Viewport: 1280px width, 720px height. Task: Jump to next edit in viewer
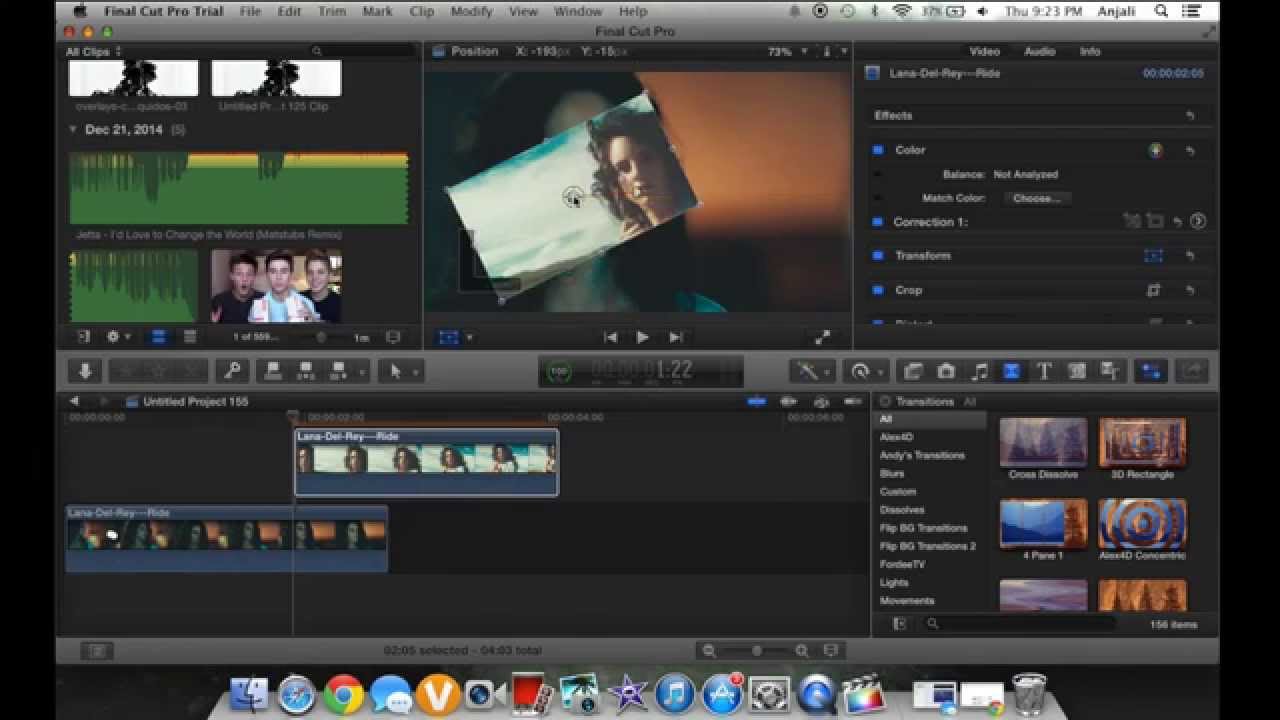tap(676, 338)
